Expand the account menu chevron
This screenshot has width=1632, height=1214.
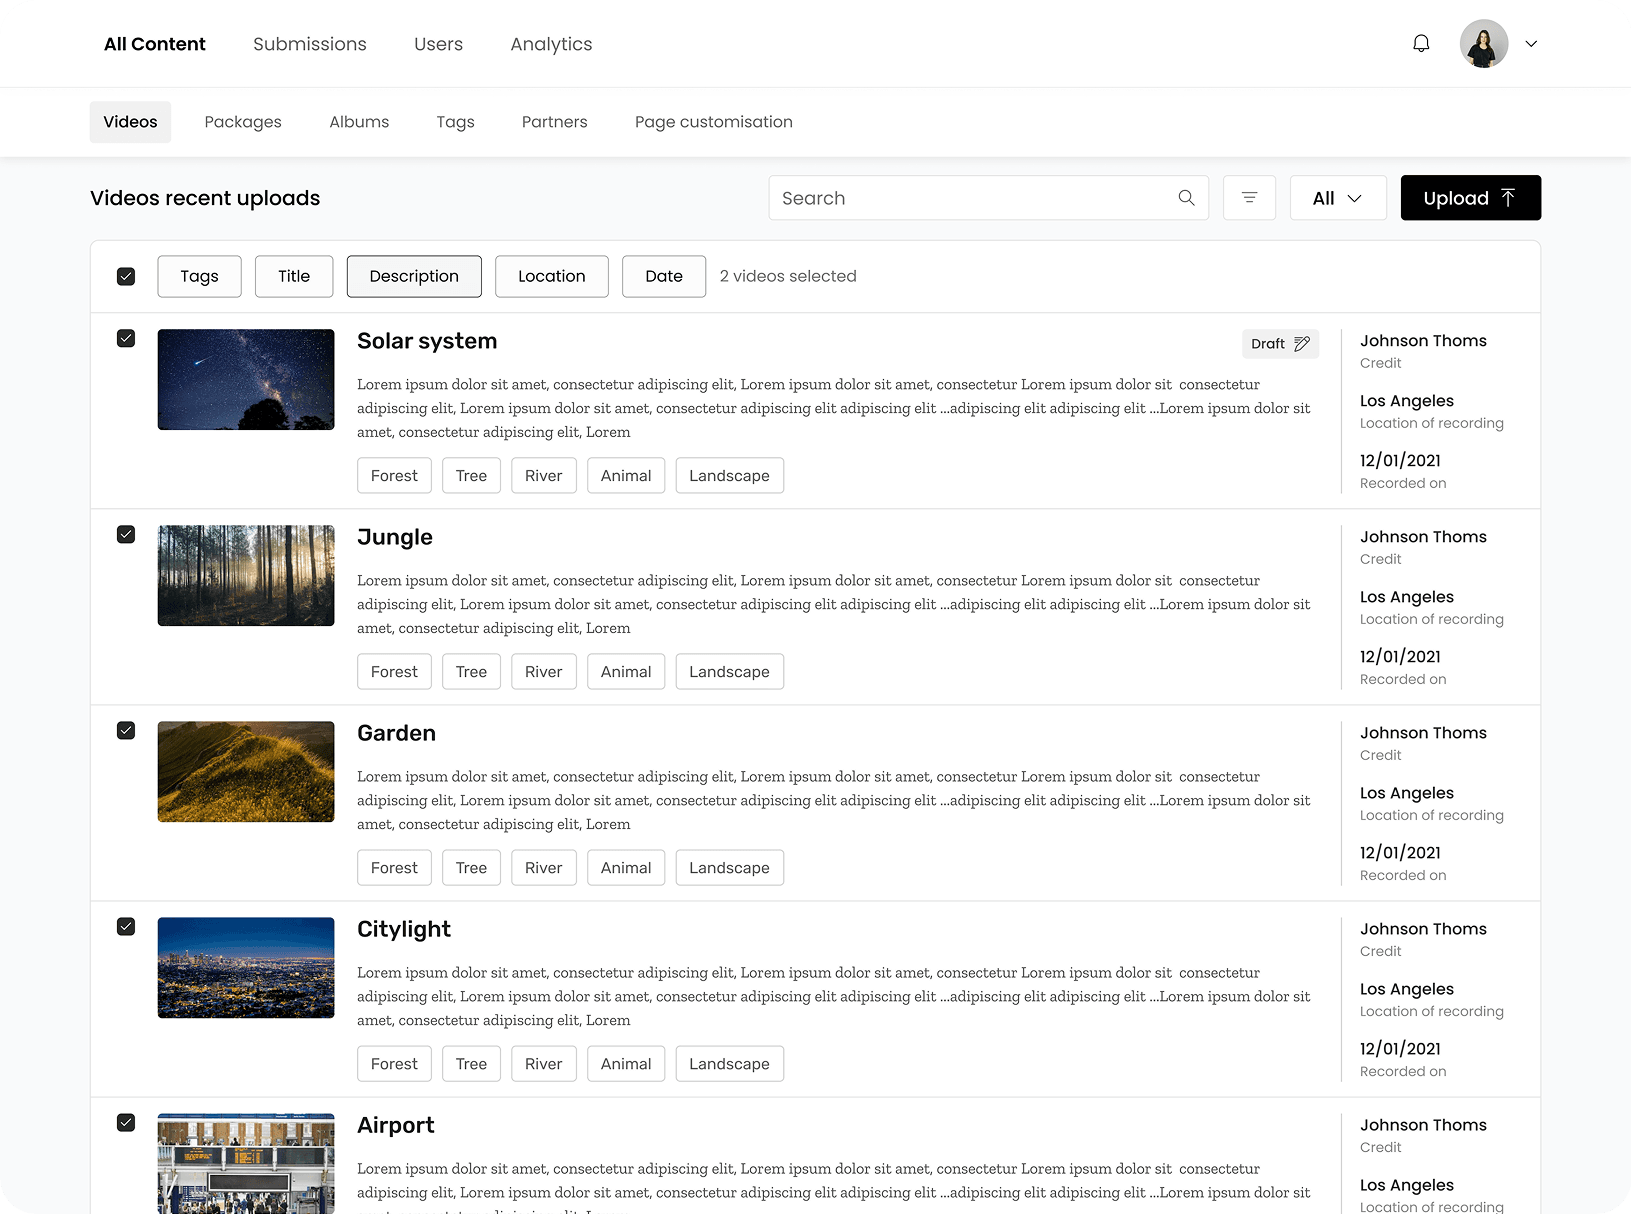tap(1530, 43)
